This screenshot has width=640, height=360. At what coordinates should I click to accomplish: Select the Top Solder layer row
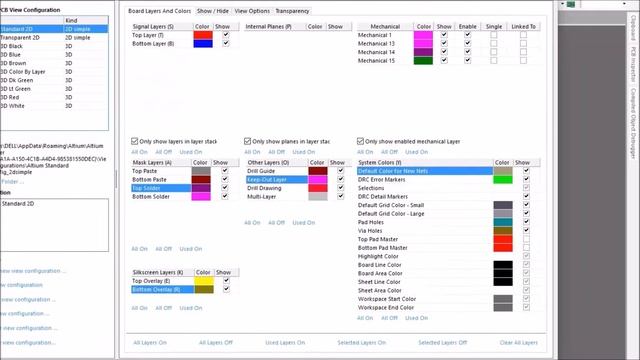click(161, 188)
